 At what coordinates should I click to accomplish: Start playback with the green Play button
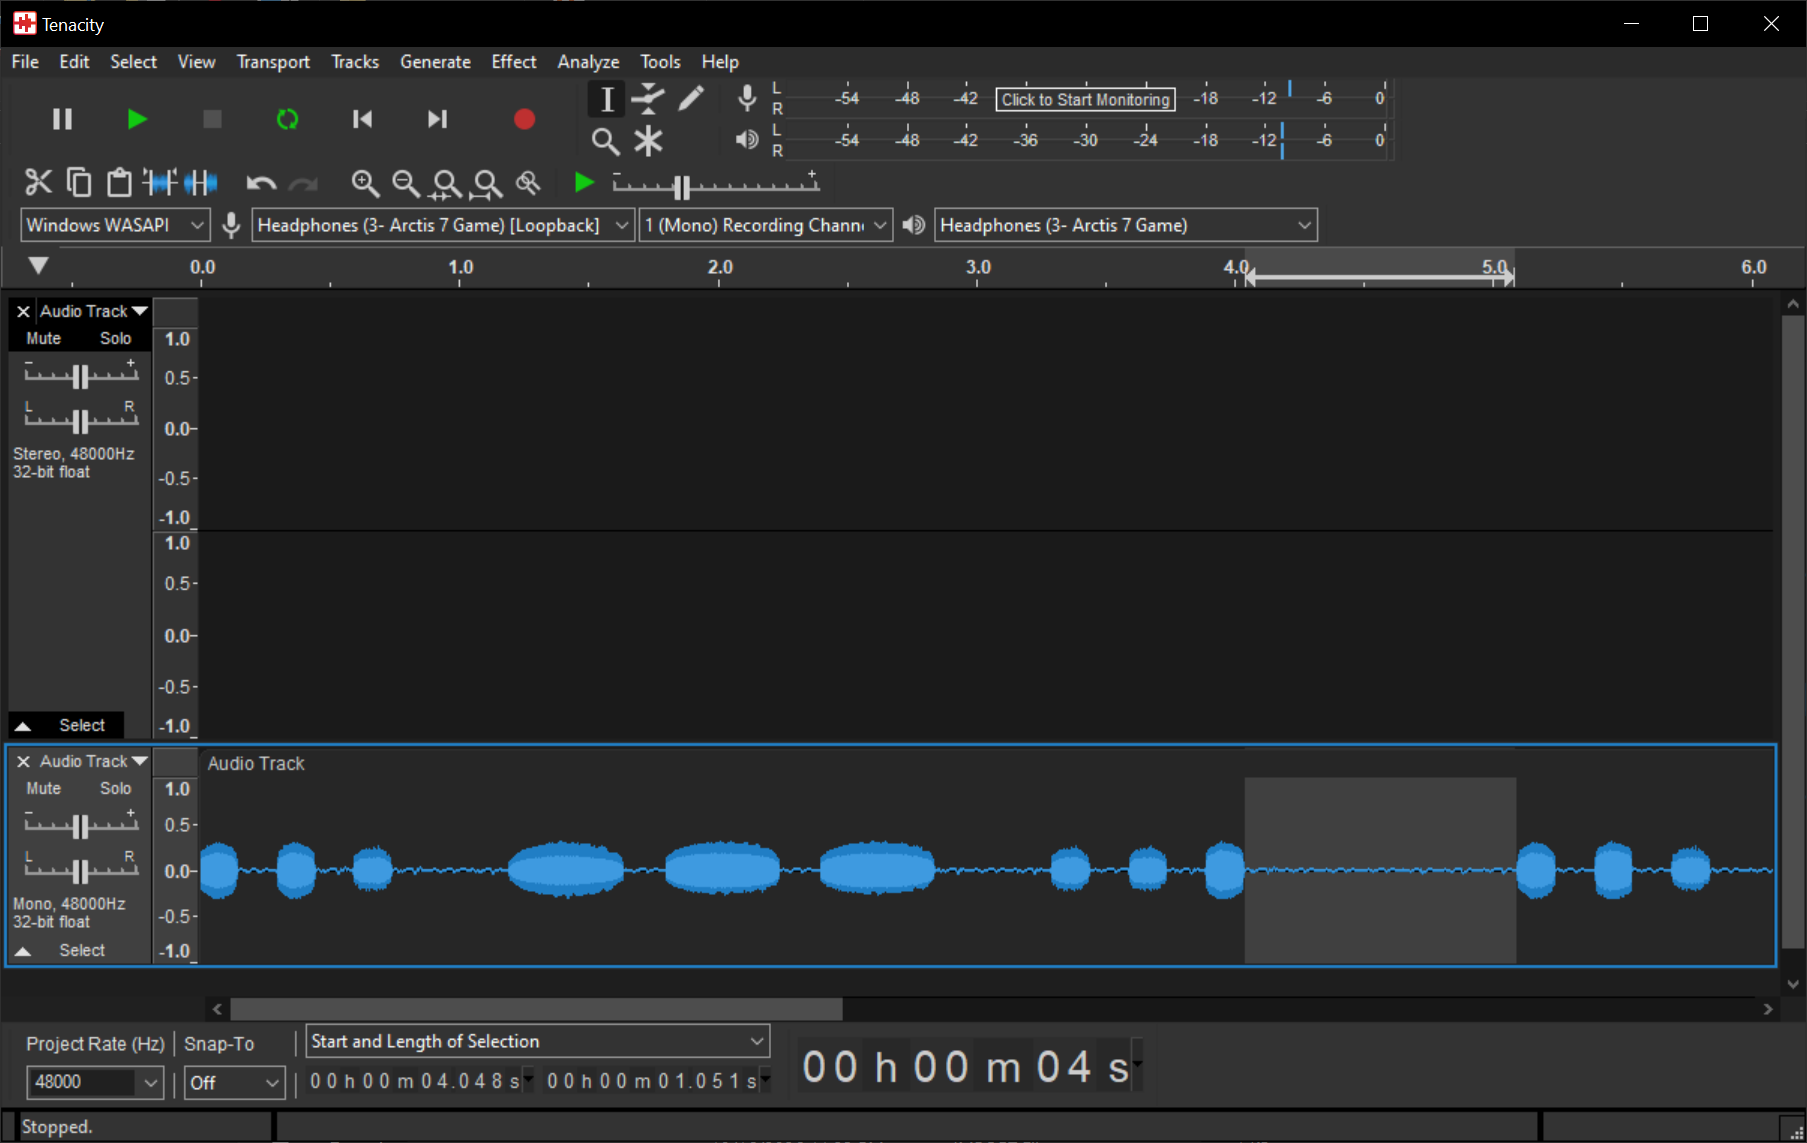[137, 119]
